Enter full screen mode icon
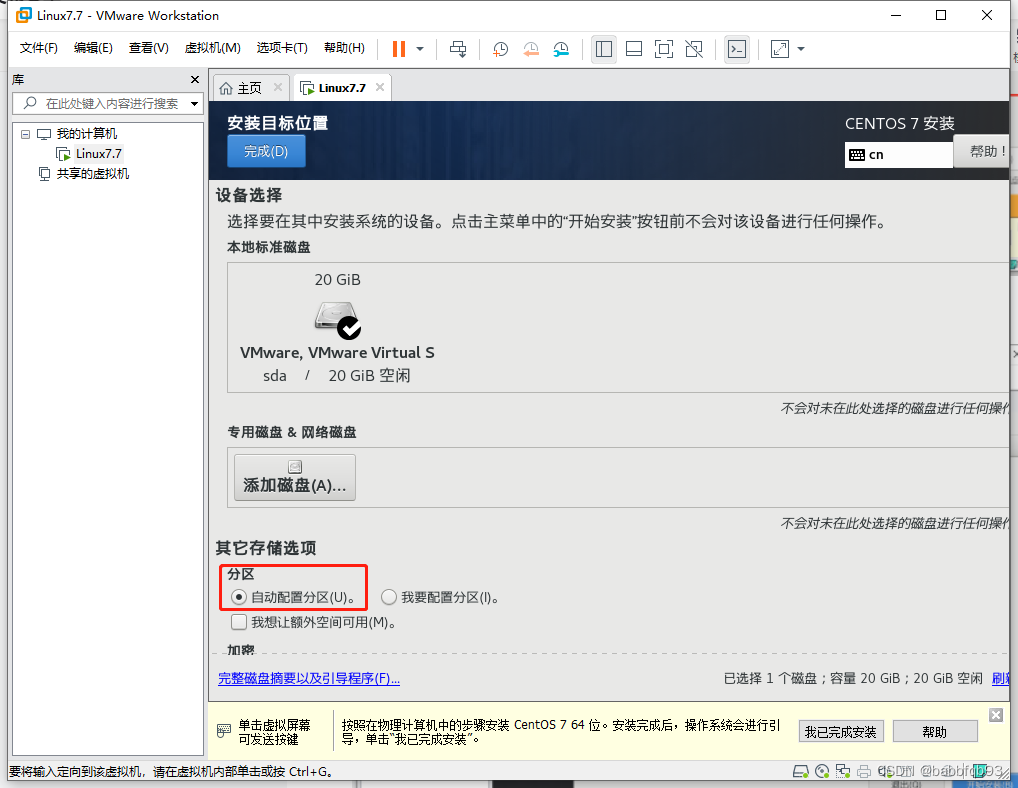The image size is (1018, 788). (x=664, y=49)
